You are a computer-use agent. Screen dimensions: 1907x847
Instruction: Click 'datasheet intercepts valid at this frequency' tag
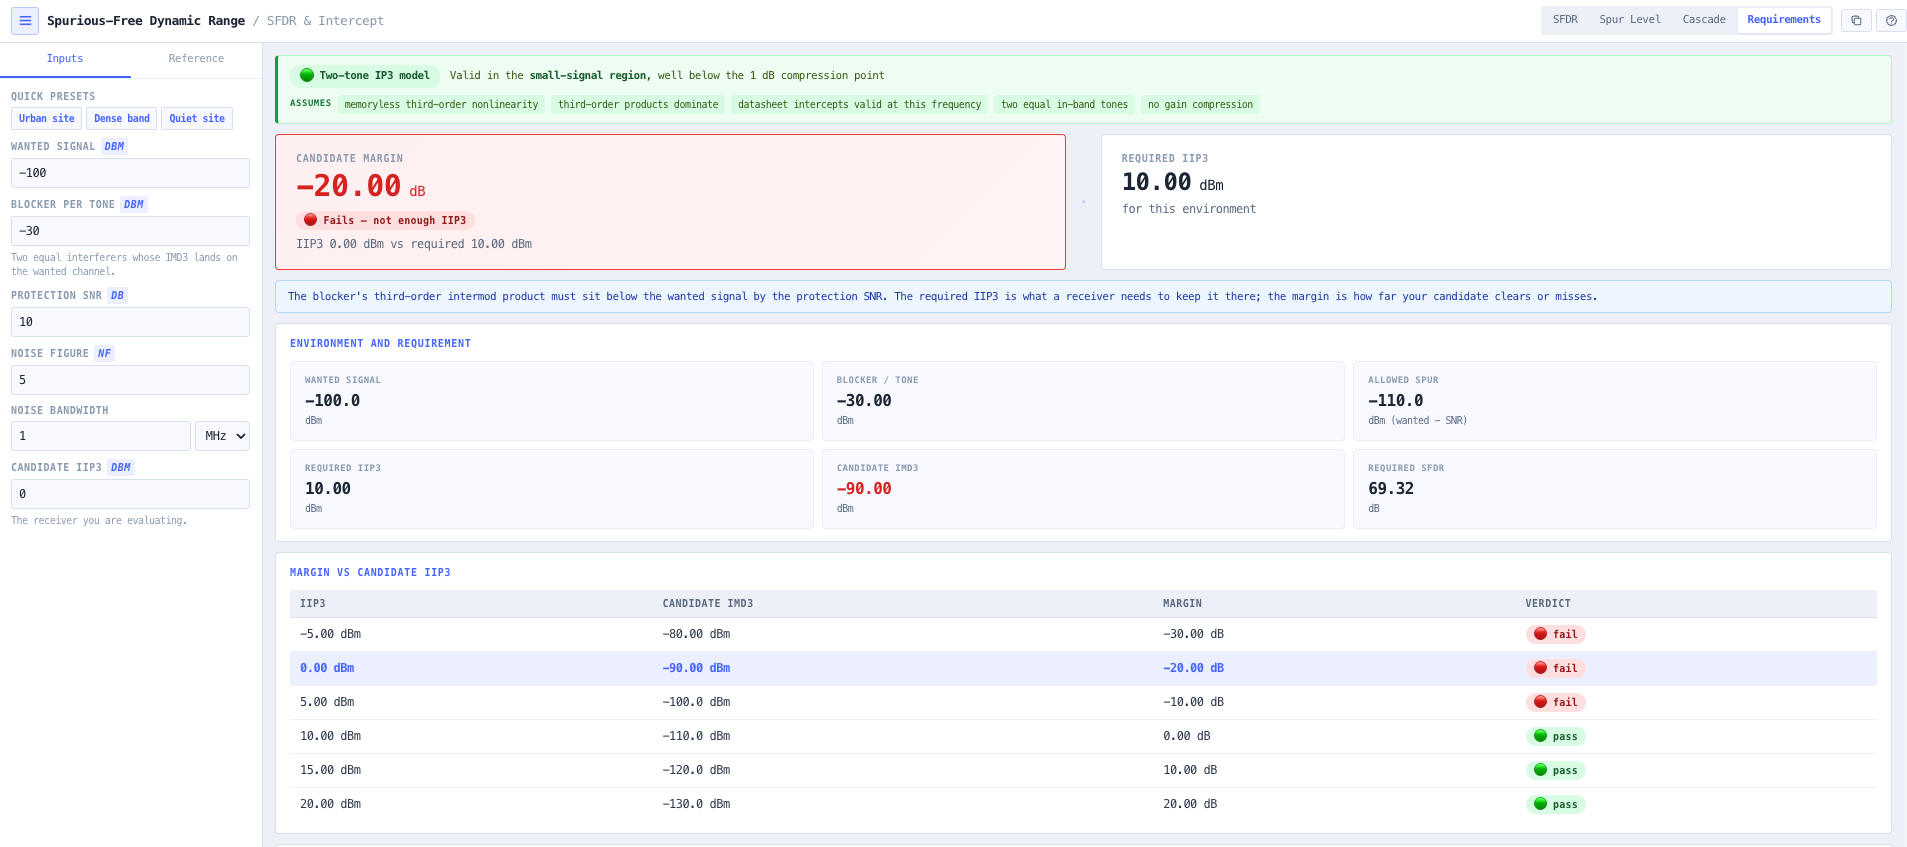[859, 105]
